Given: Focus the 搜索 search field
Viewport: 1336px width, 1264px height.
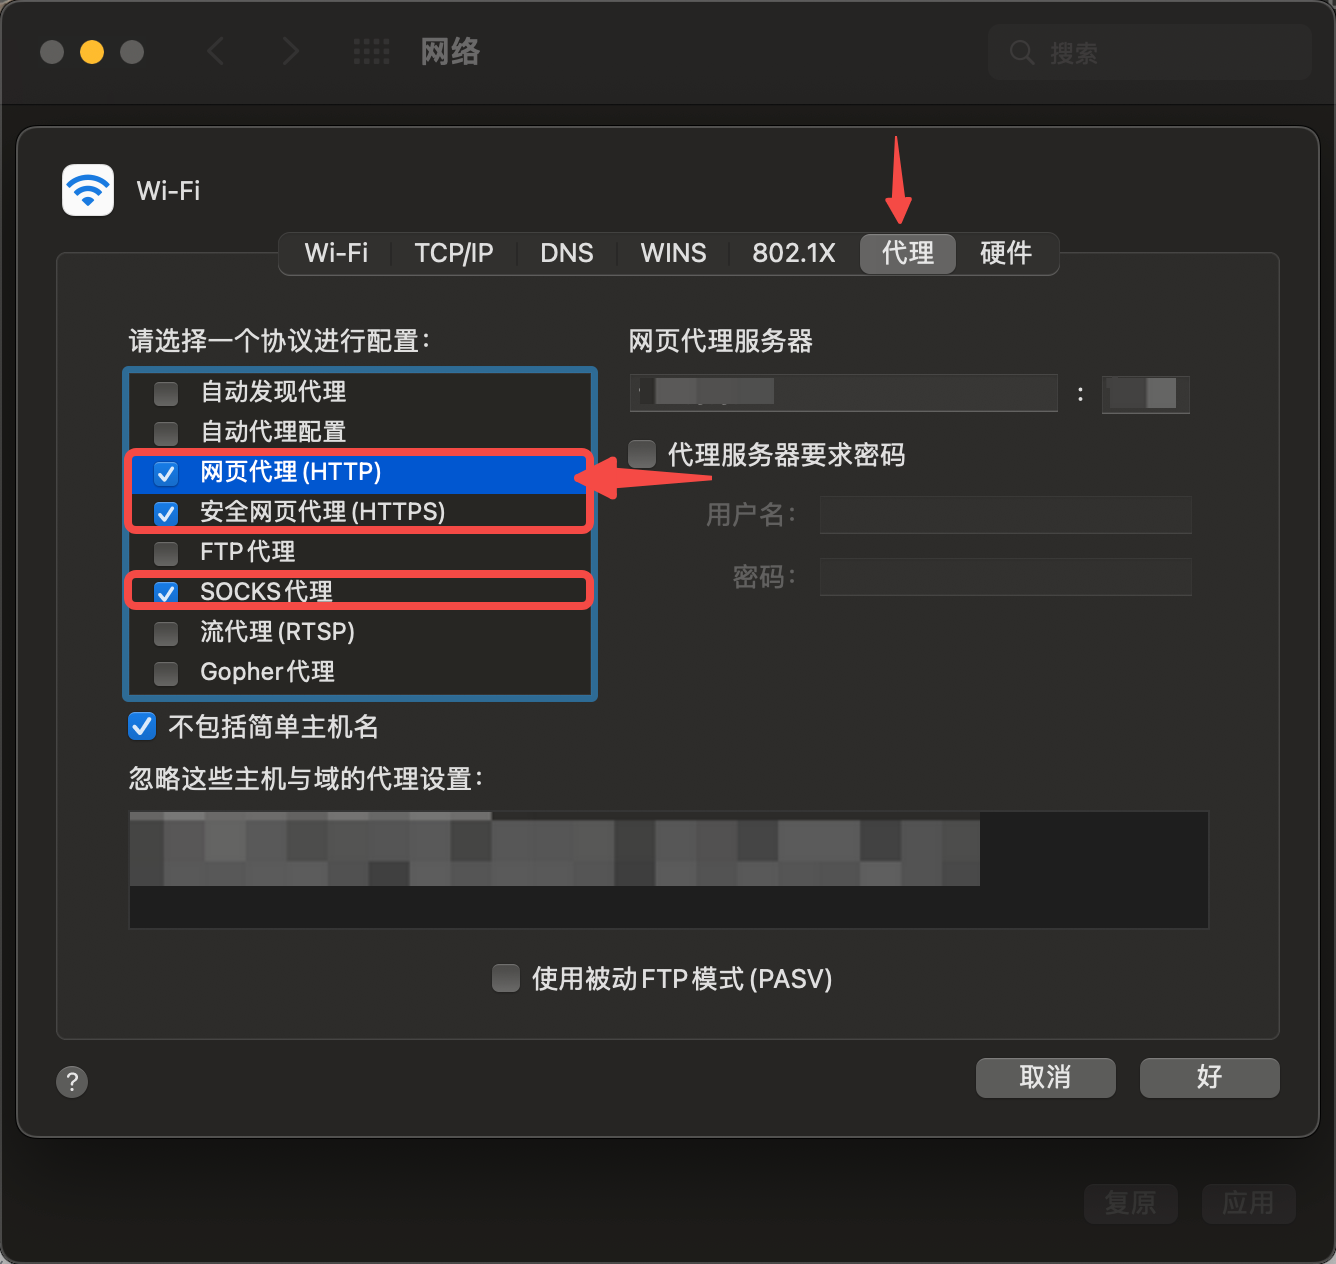Looking at the screenshot, I should point(1150,52).
